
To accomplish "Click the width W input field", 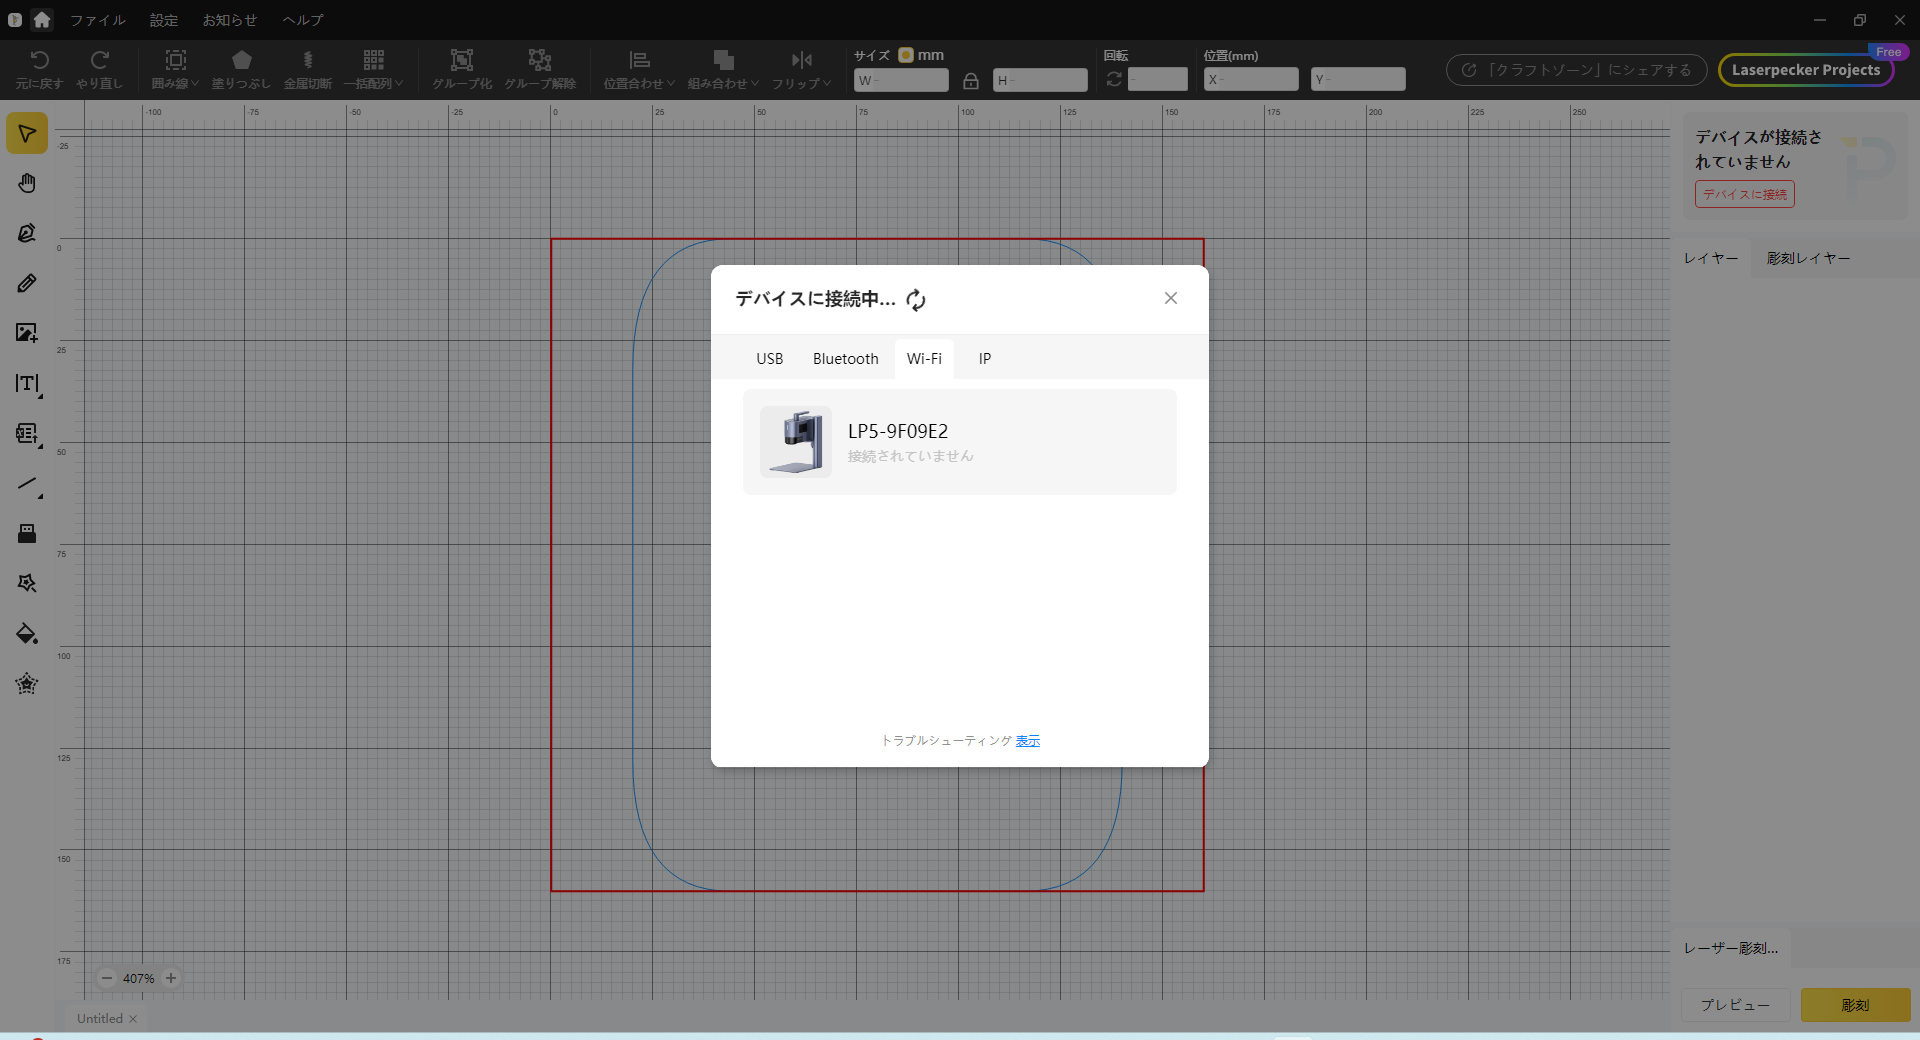I will pyautogui.click(x=901, y=80).
